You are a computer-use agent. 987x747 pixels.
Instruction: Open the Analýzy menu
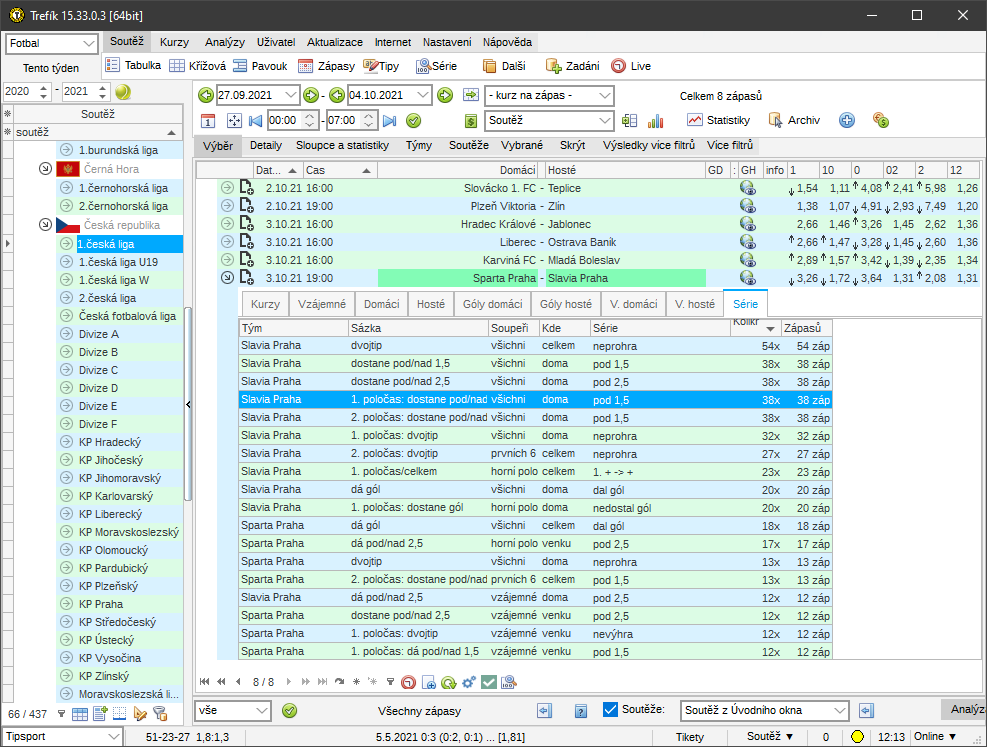pyautogui.click(x=225, y=42)
